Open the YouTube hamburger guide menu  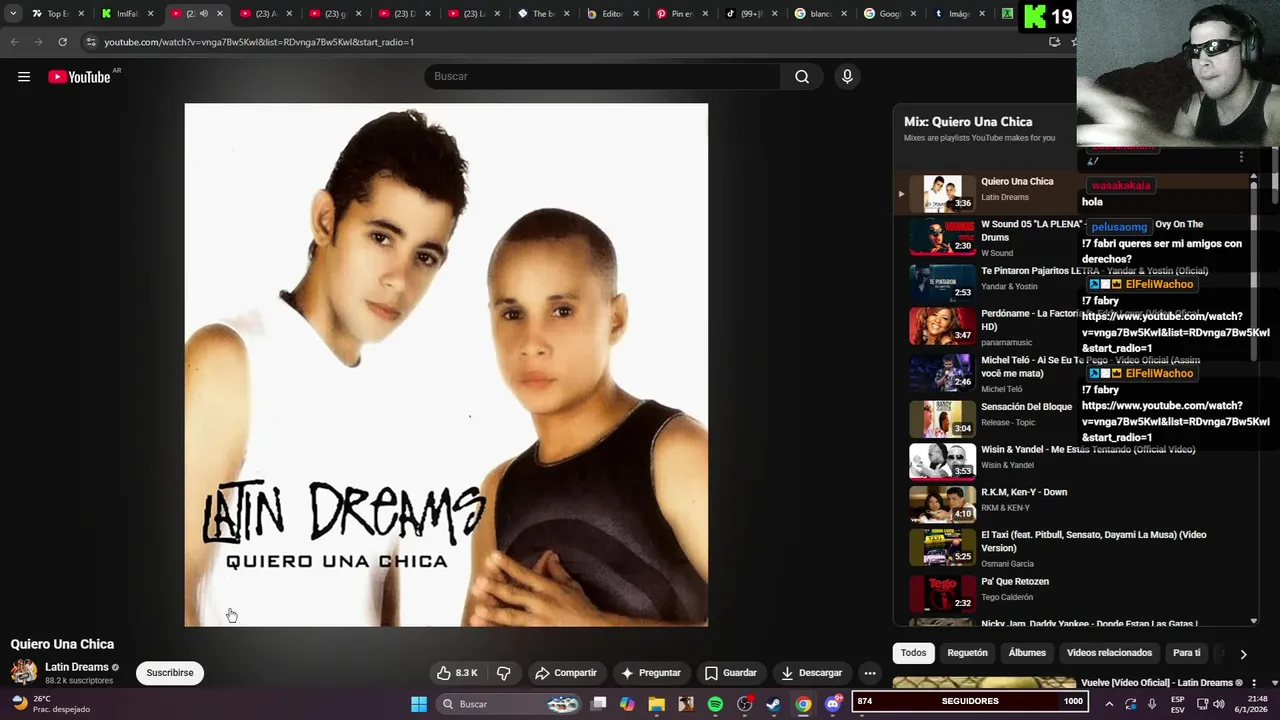(24, 77)
